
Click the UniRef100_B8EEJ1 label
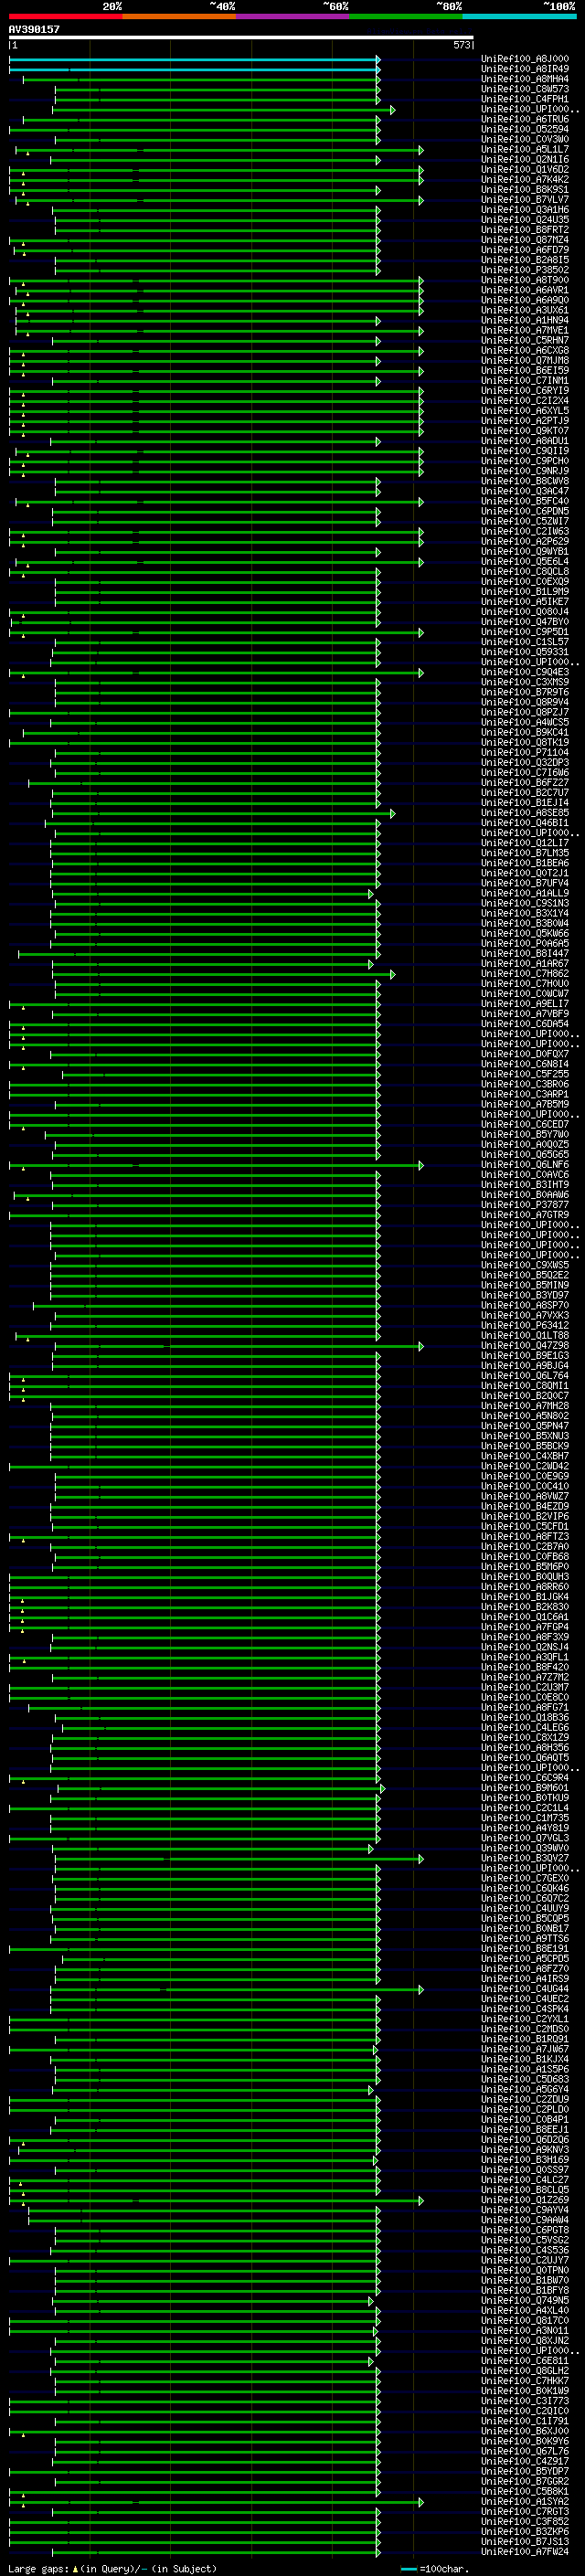tap(525, 2129)
